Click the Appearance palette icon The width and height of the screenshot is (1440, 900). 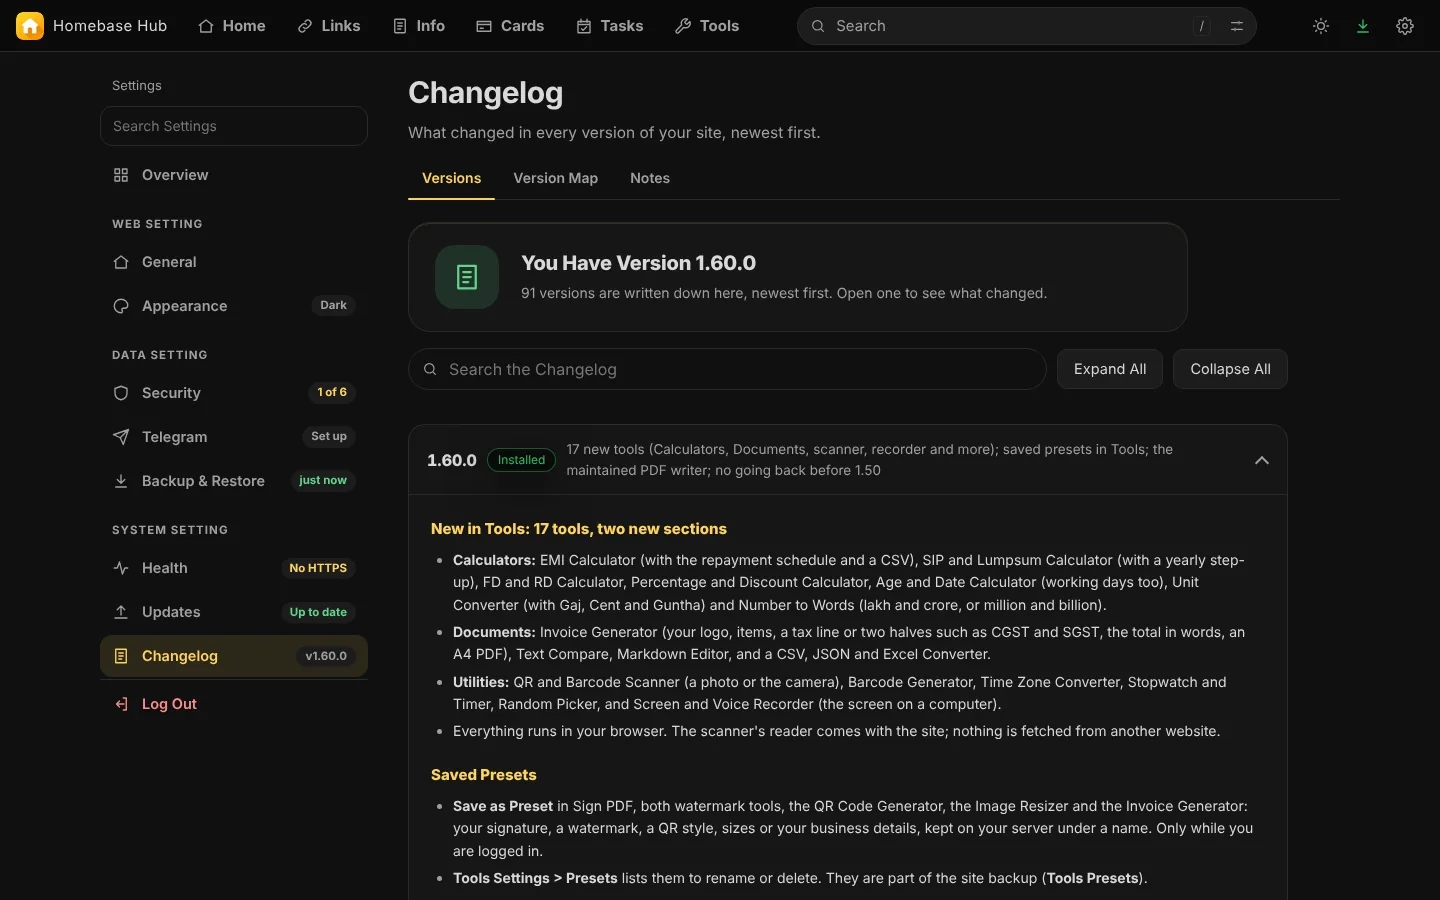(121, 306)
